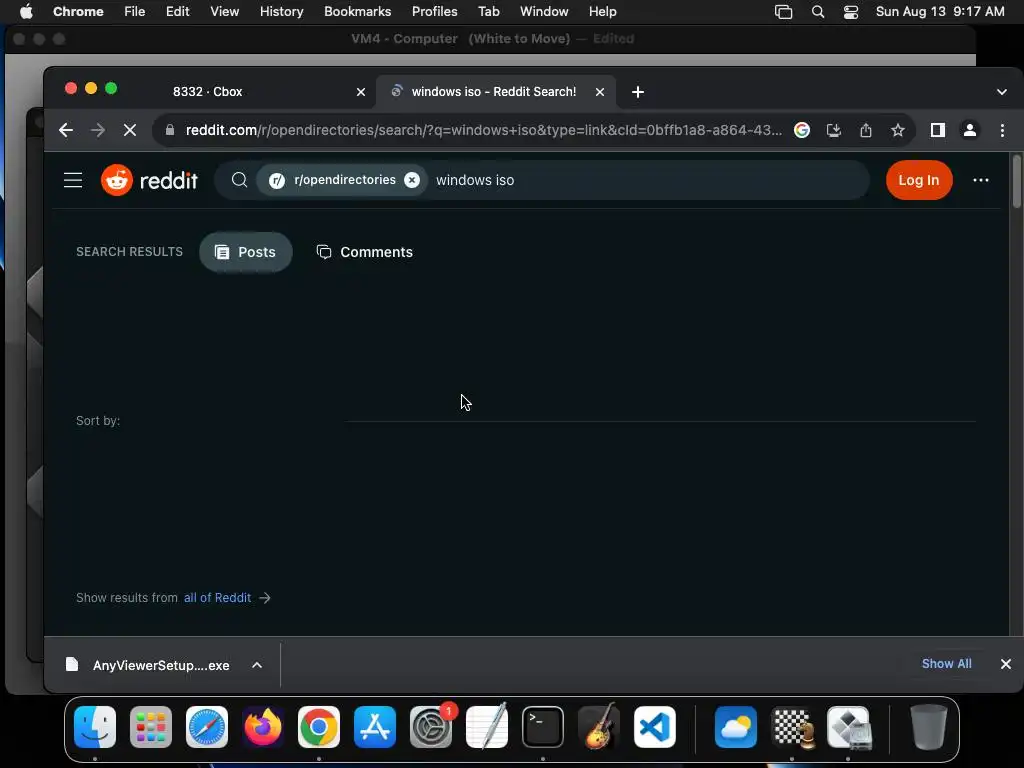Viewport: 1024px width, 768px height.
Task: Open the Window menu
Action: point(544,11)
